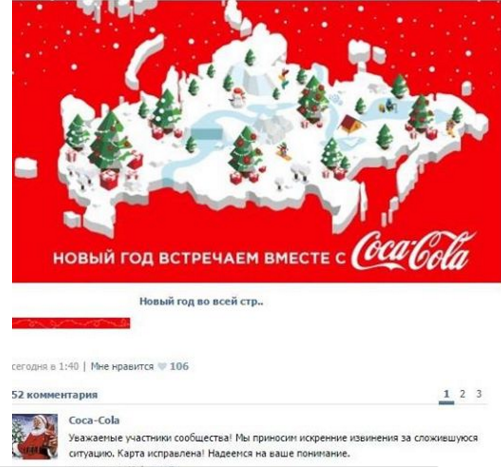The height and width of the screenshot is (467, 501).
Task: Click the 106 likes counter
Action: coord(179,367)
